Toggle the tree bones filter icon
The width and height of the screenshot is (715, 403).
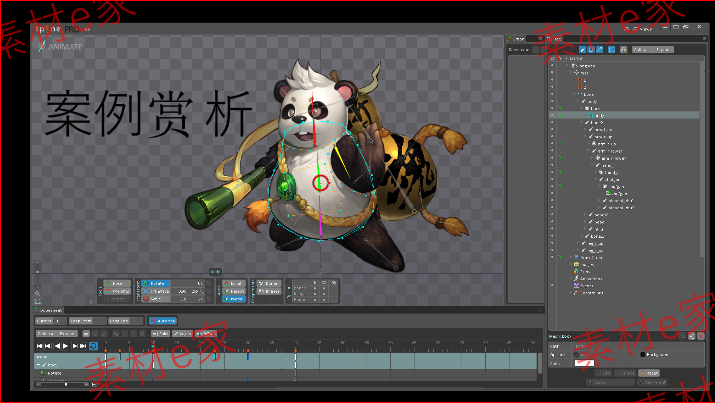click(582, 49)
